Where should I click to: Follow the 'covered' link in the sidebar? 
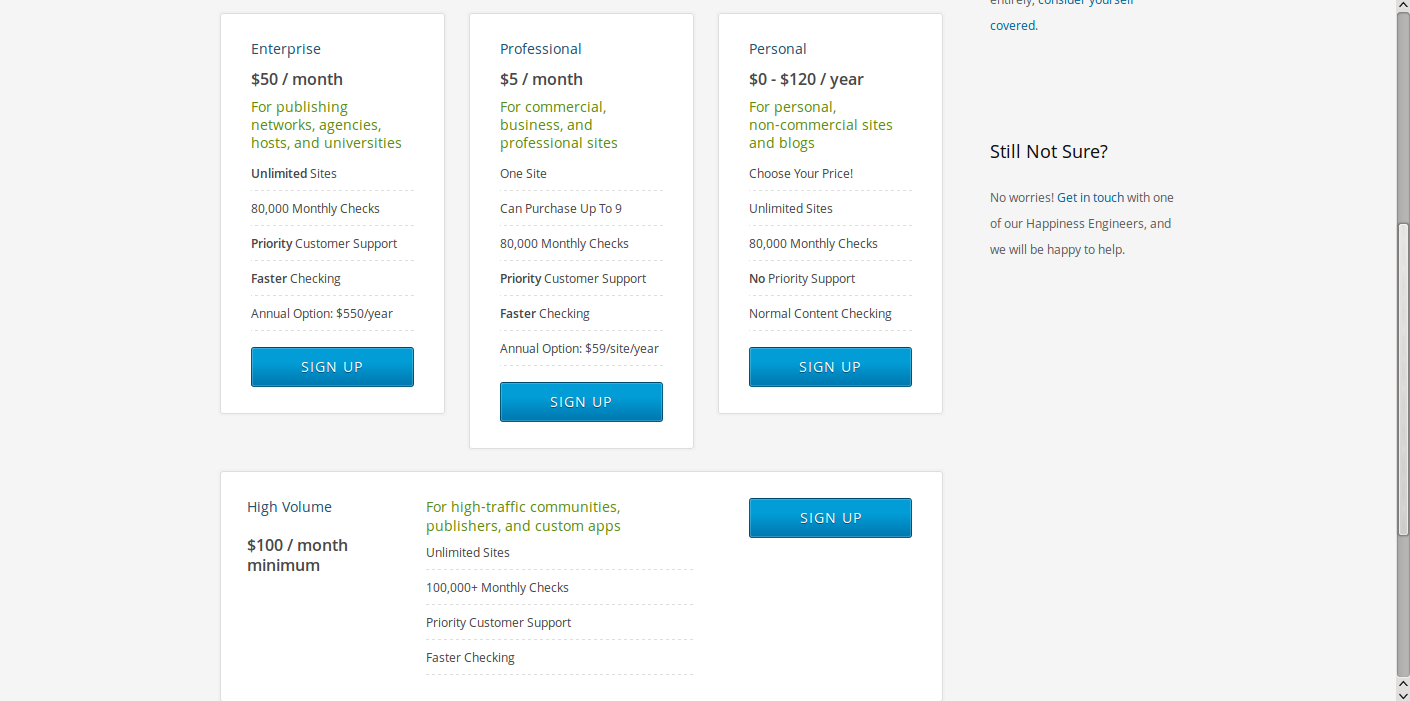pos(1013,26)
